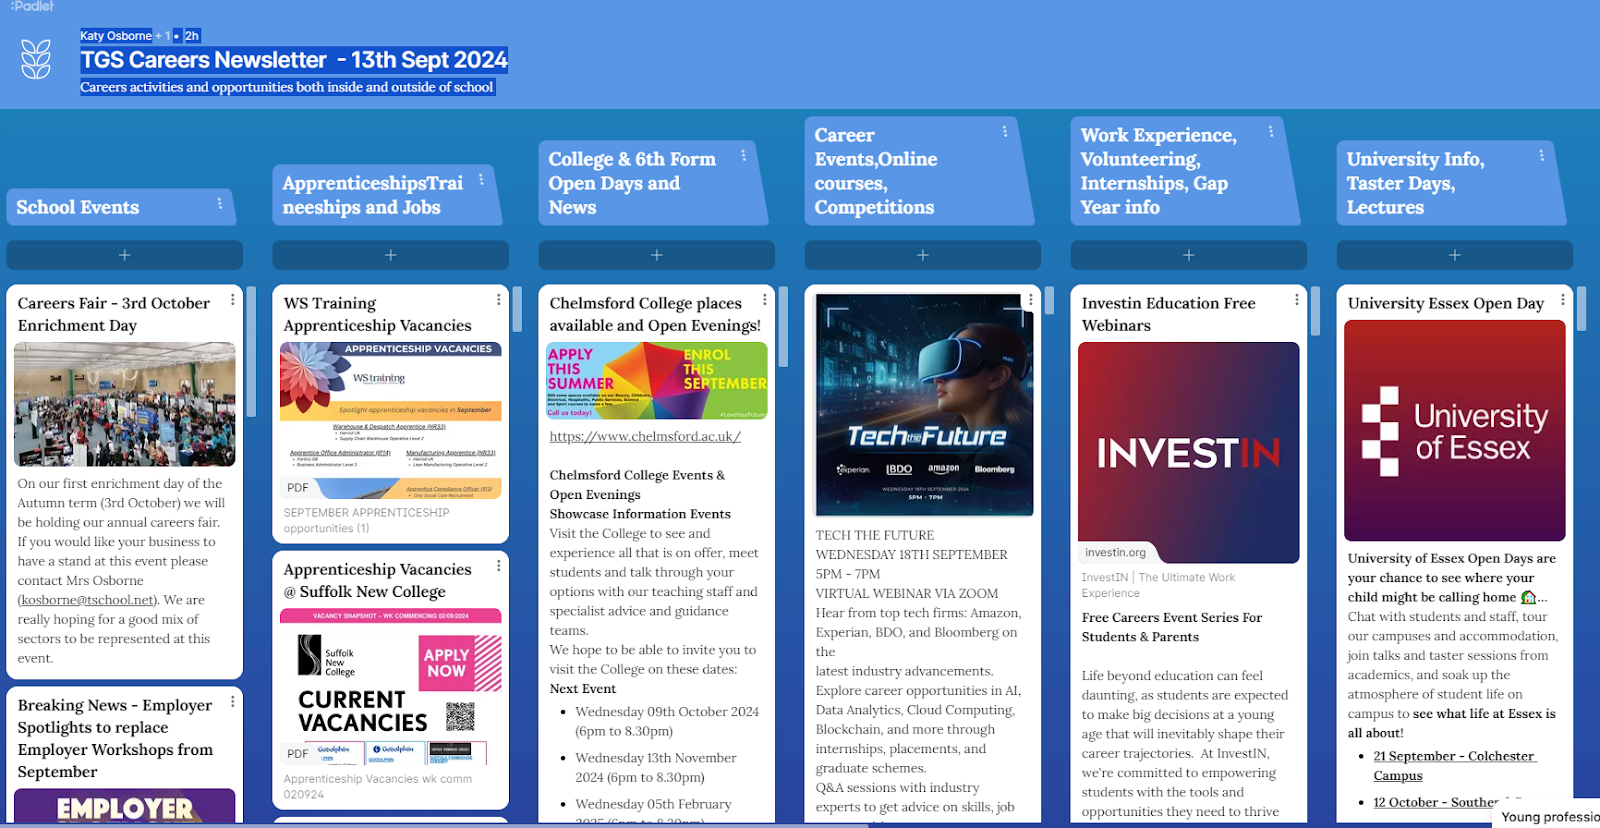1600x828 pixels.
Task: Click InvestIN The Ultimate Work Experience caption
Action: point(1158,585)
